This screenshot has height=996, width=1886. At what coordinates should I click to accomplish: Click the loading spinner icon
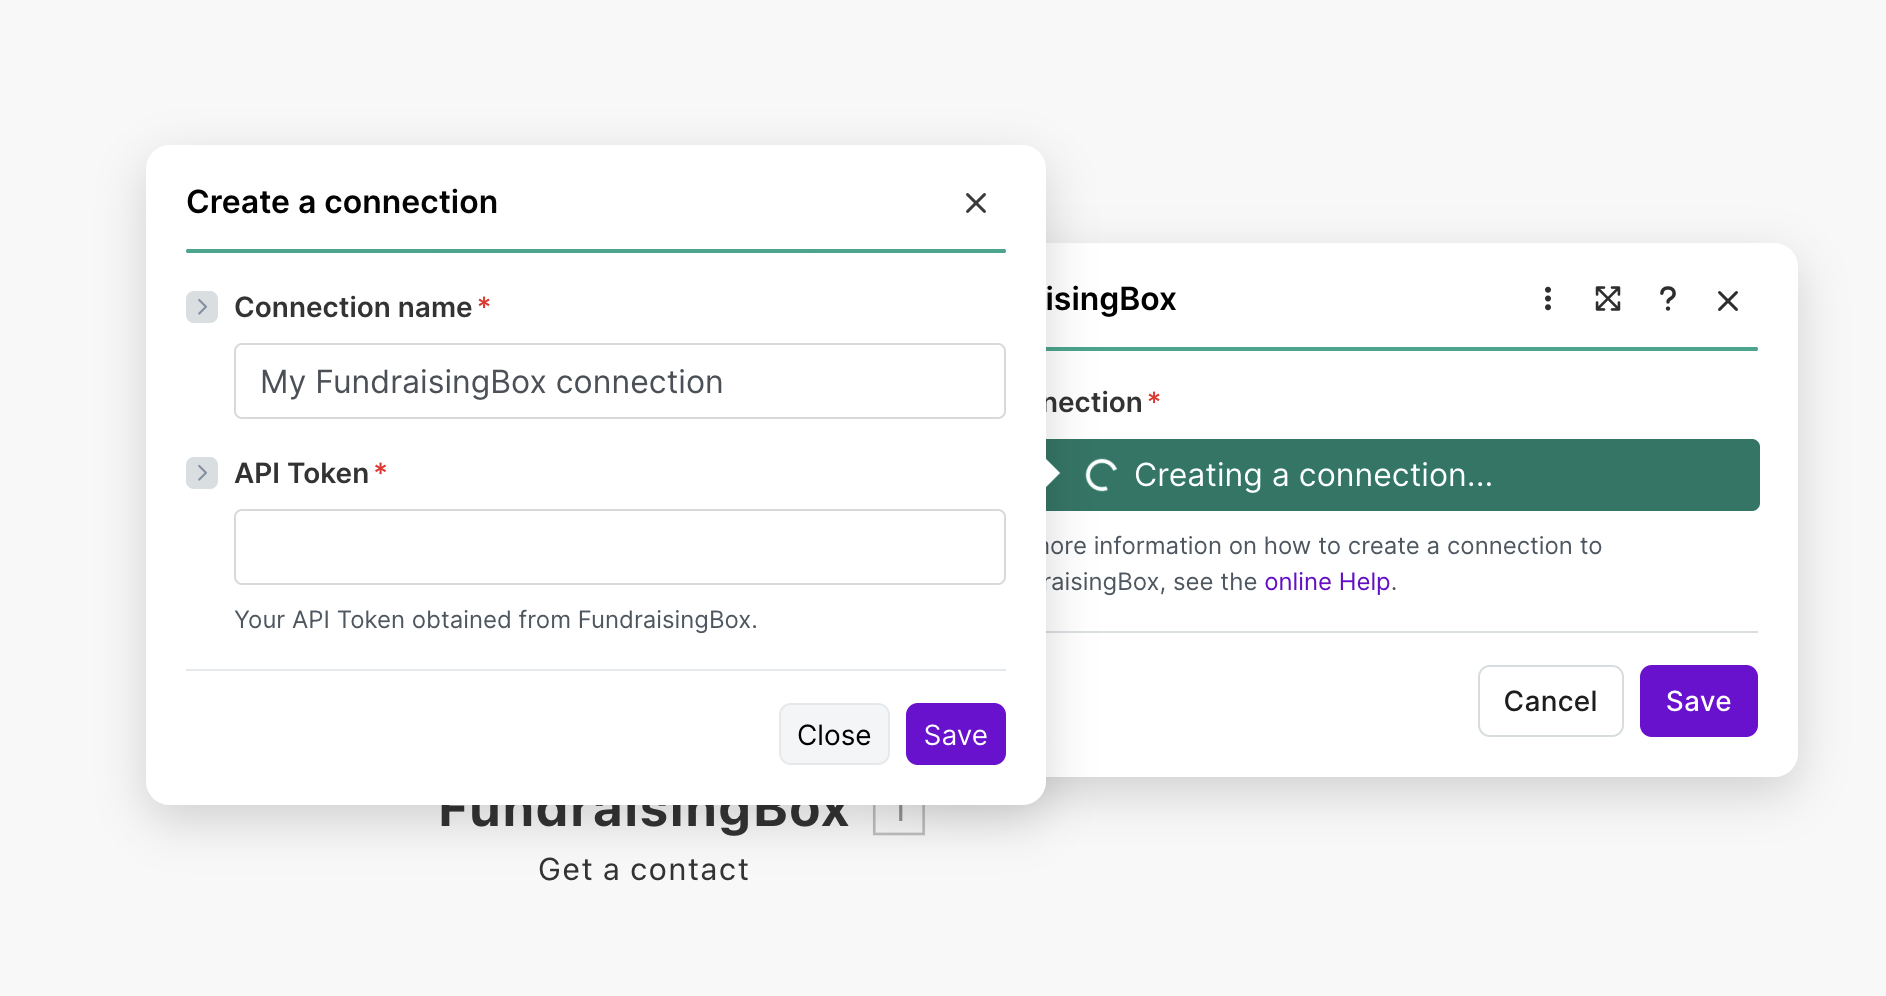click(x=1100, y=475)
